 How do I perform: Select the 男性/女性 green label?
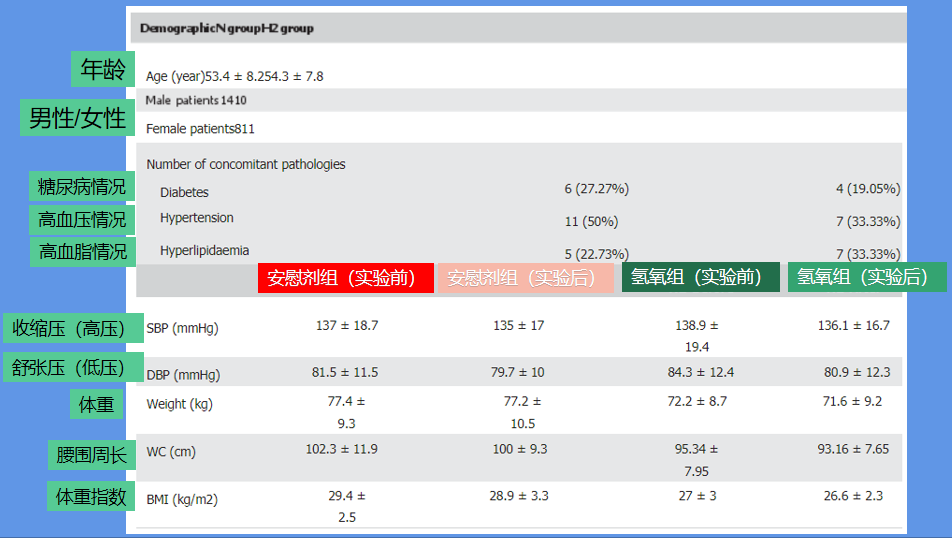pos(78,119)
